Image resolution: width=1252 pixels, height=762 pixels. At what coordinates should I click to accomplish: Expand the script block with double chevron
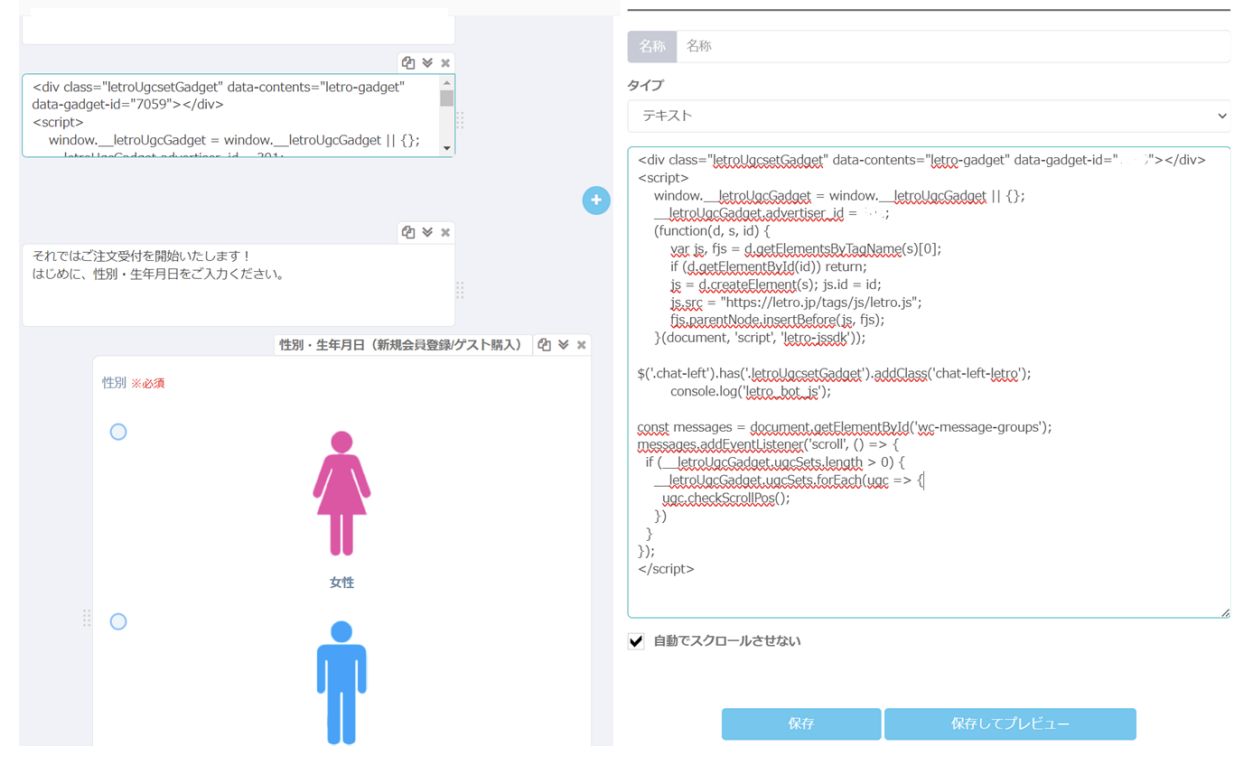click(427, 62)
